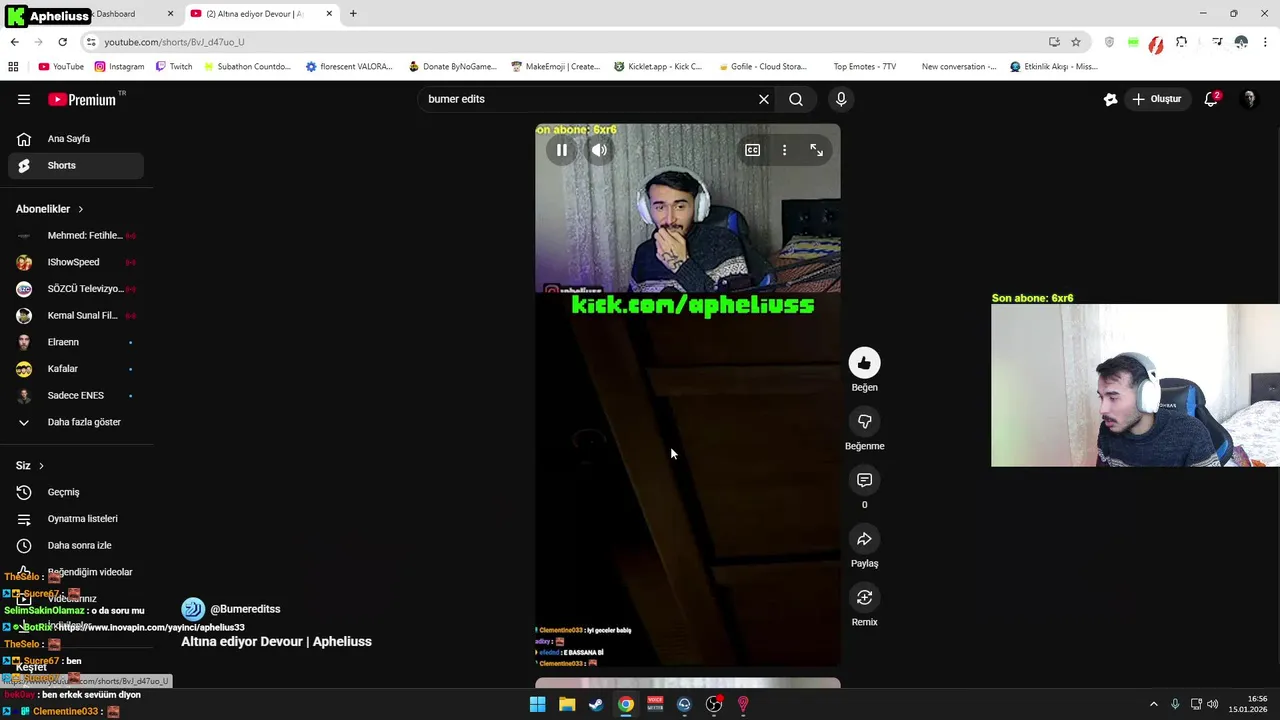Screen dimensions: 1280x720
Task: Open the IShowSpeed channel
Action: pyautogui.click(x=76, y=262)
